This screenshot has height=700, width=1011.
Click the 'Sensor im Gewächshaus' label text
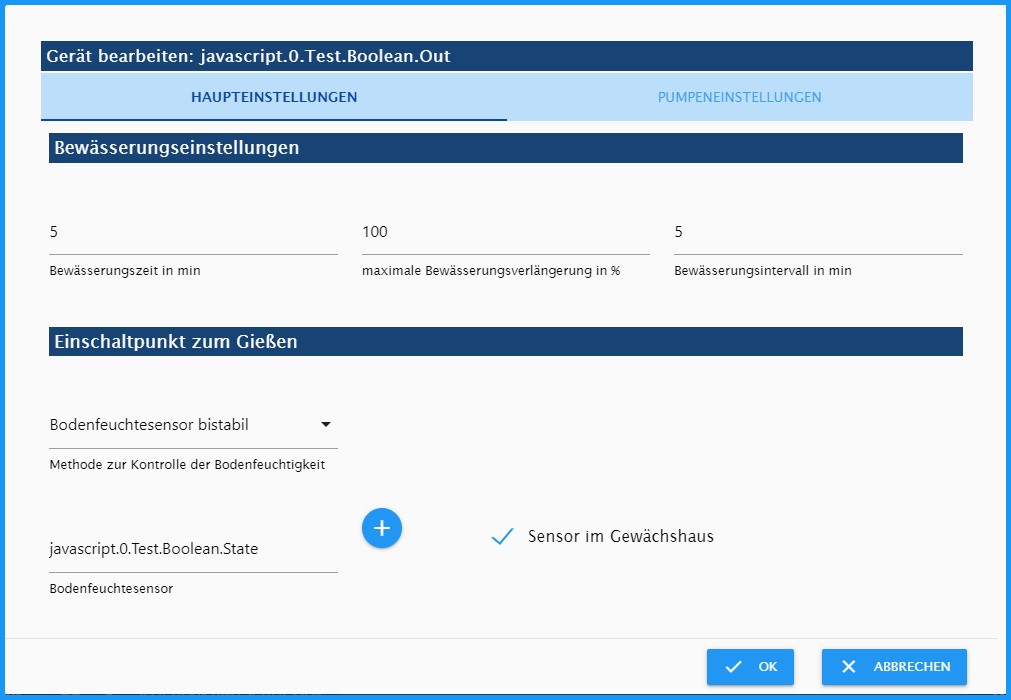[x=620, y=536]
